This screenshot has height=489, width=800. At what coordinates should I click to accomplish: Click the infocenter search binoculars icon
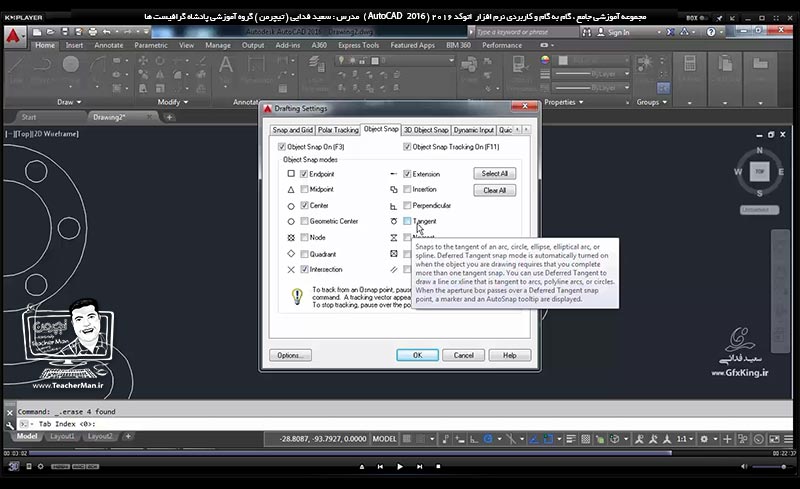[587, 32]
